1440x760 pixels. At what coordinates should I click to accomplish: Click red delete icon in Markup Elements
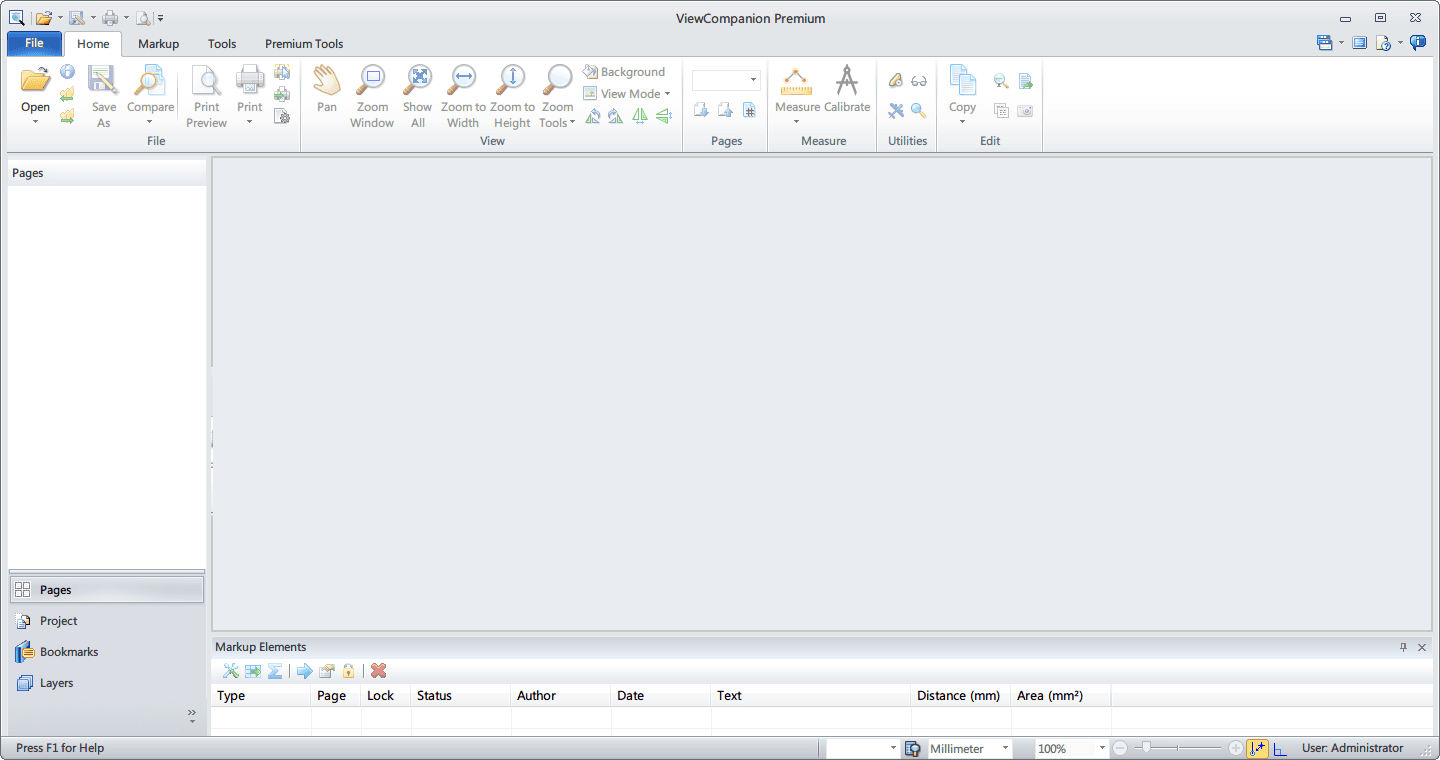378,671
